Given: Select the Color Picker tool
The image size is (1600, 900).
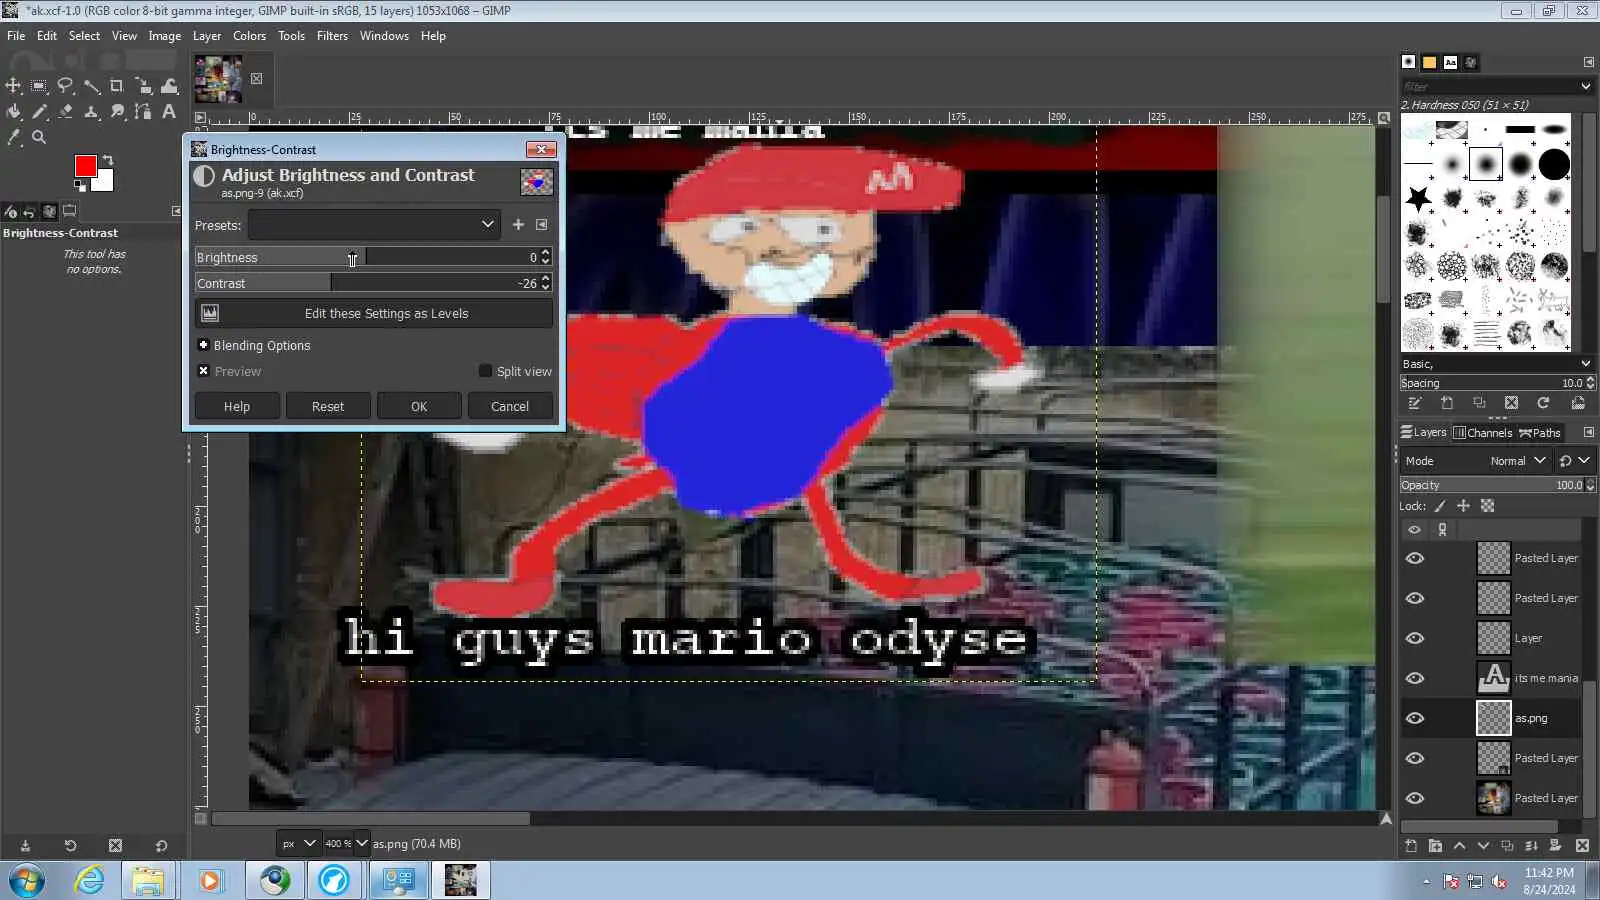Looking at the screenshot, I should (13, 138).
